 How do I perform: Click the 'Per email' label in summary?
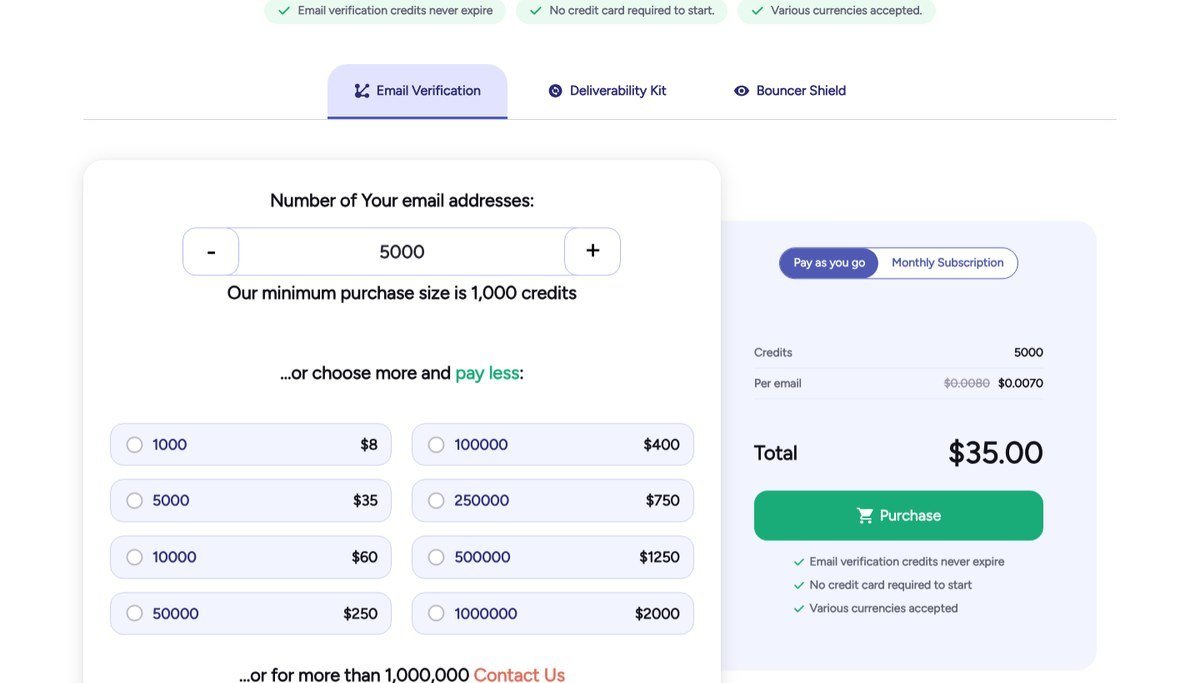coord(778,383)
